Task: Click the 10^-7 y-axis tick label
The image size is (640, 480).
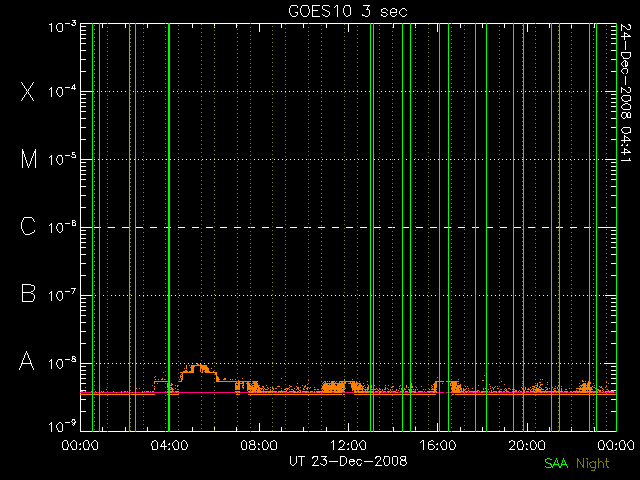Action: 62,296
